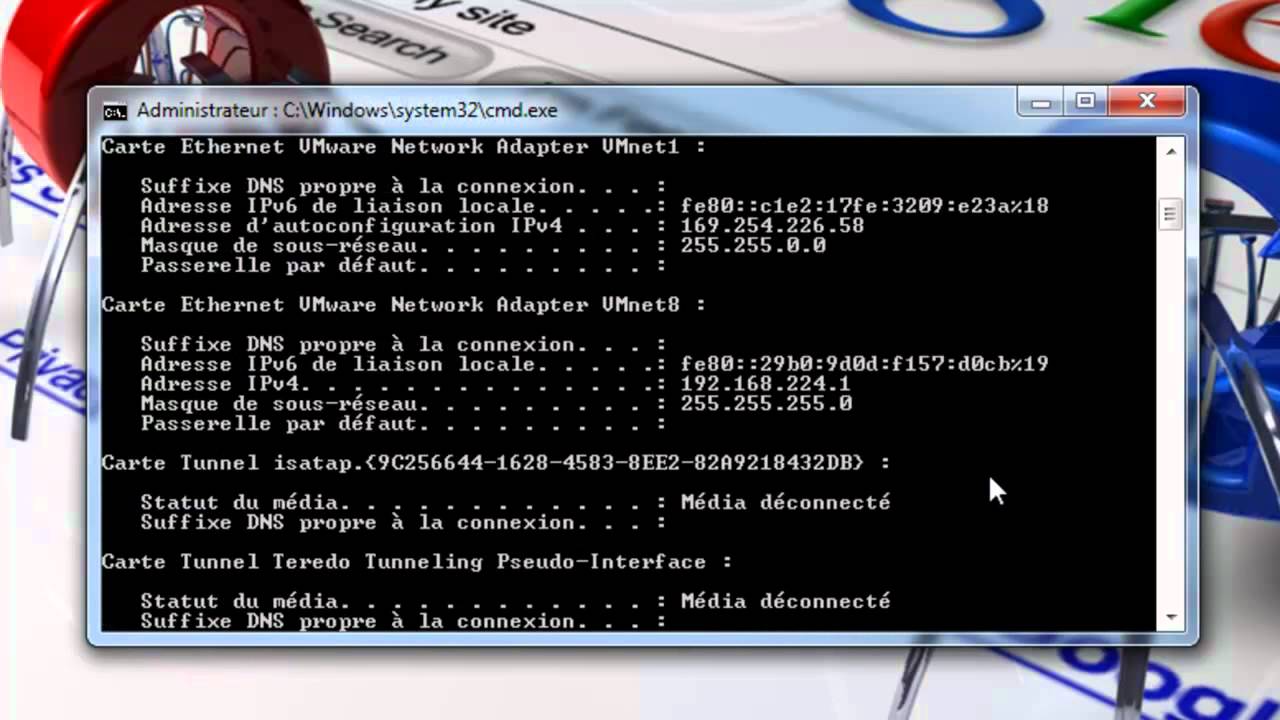
Task: Click the IPv4 address 192.168.224.1
Action: coord(765,384)
